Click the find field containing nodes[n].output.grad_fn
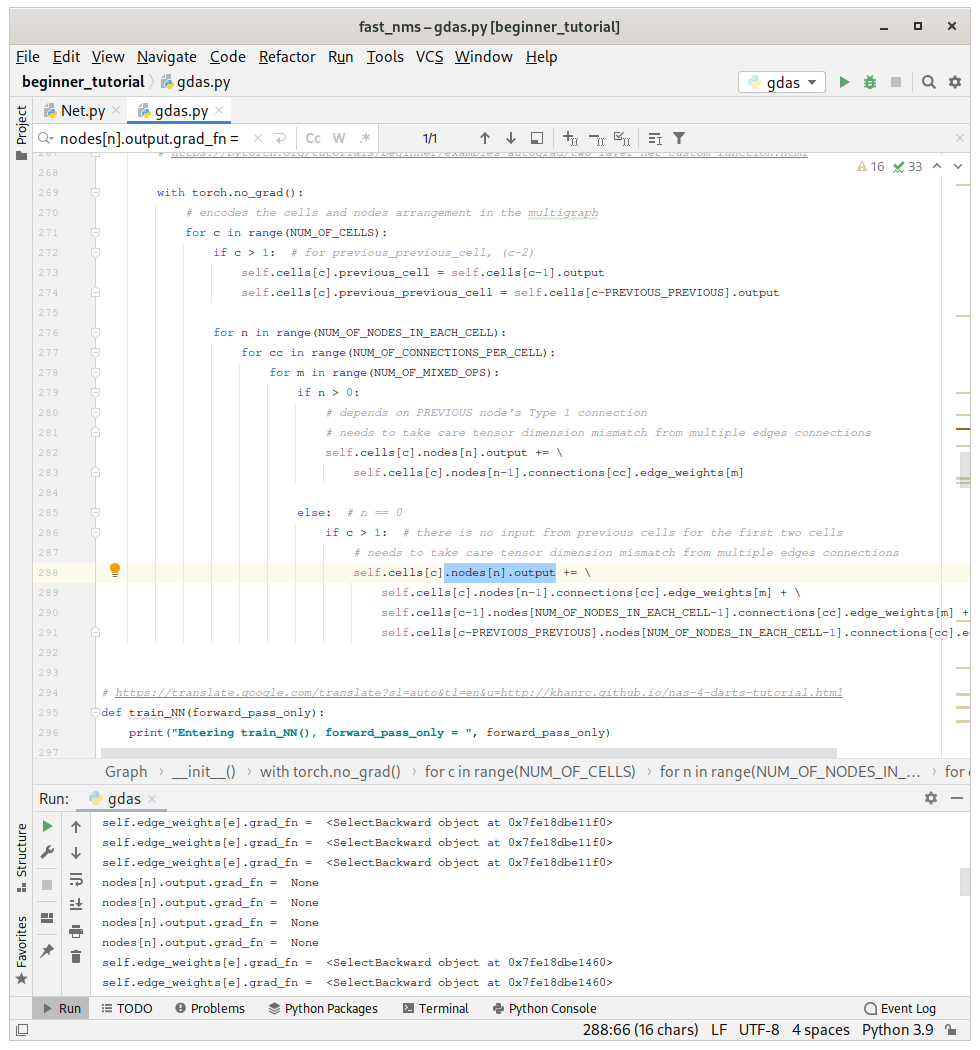 tap(150, 138)
